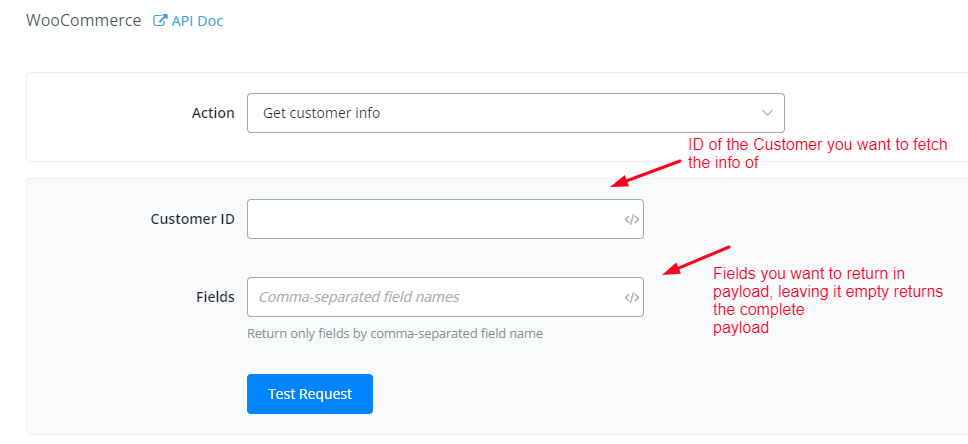Open the API Doc link

[197, 21]
